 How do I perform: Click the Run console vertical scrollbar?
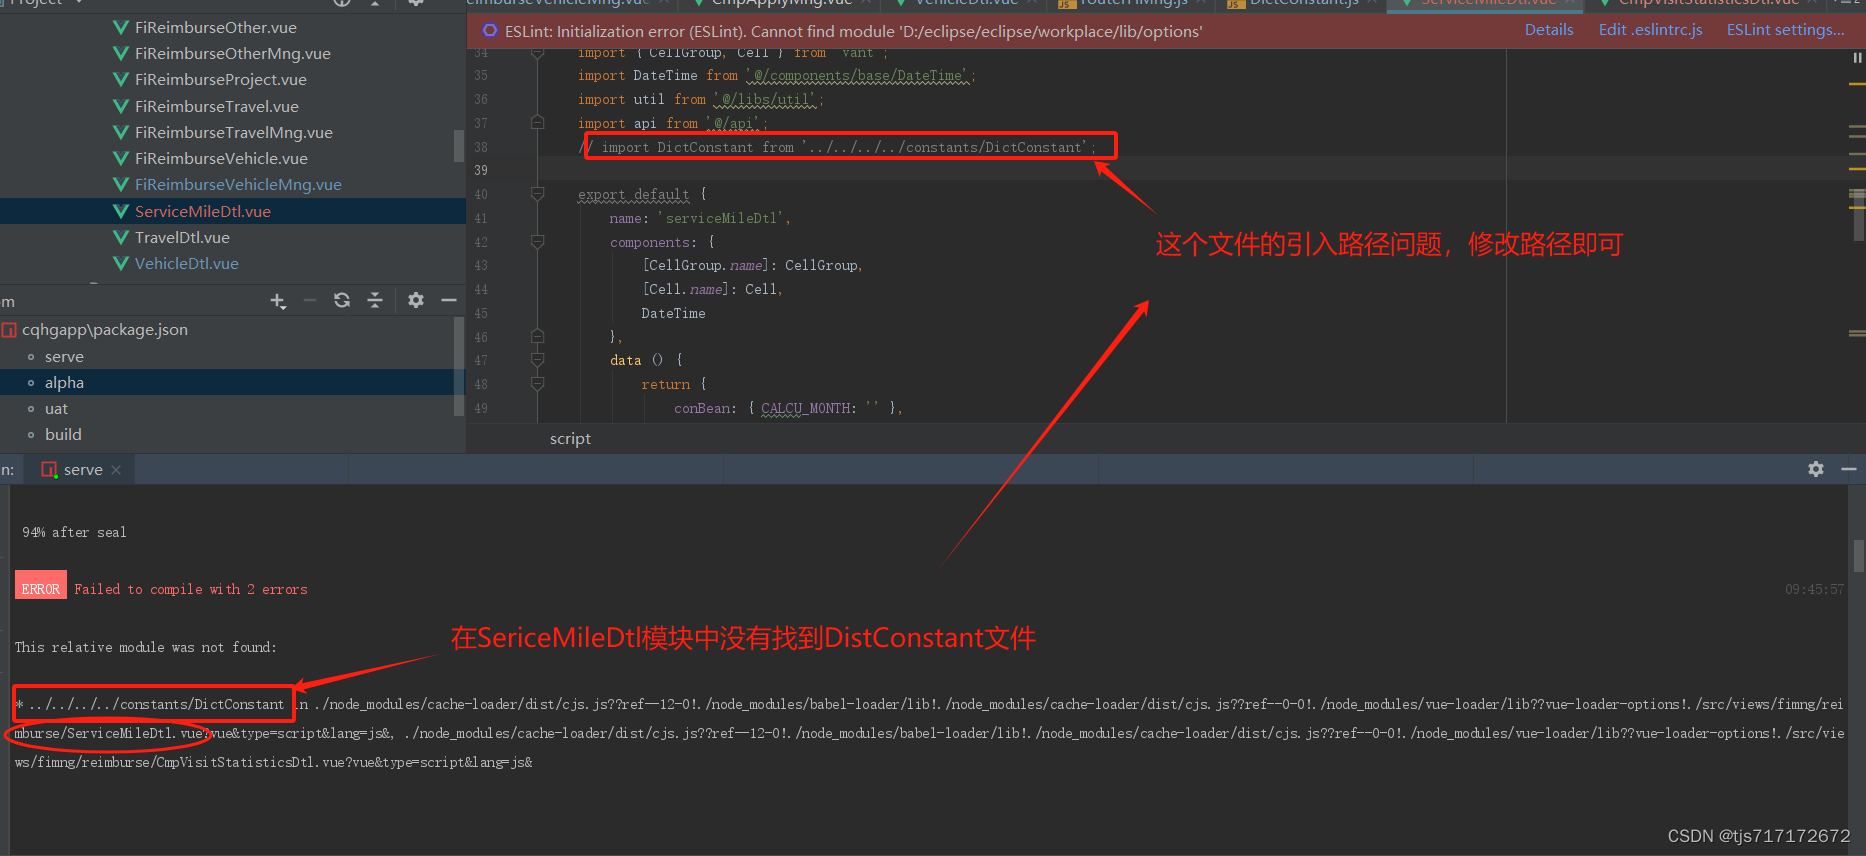(1858, 555)
